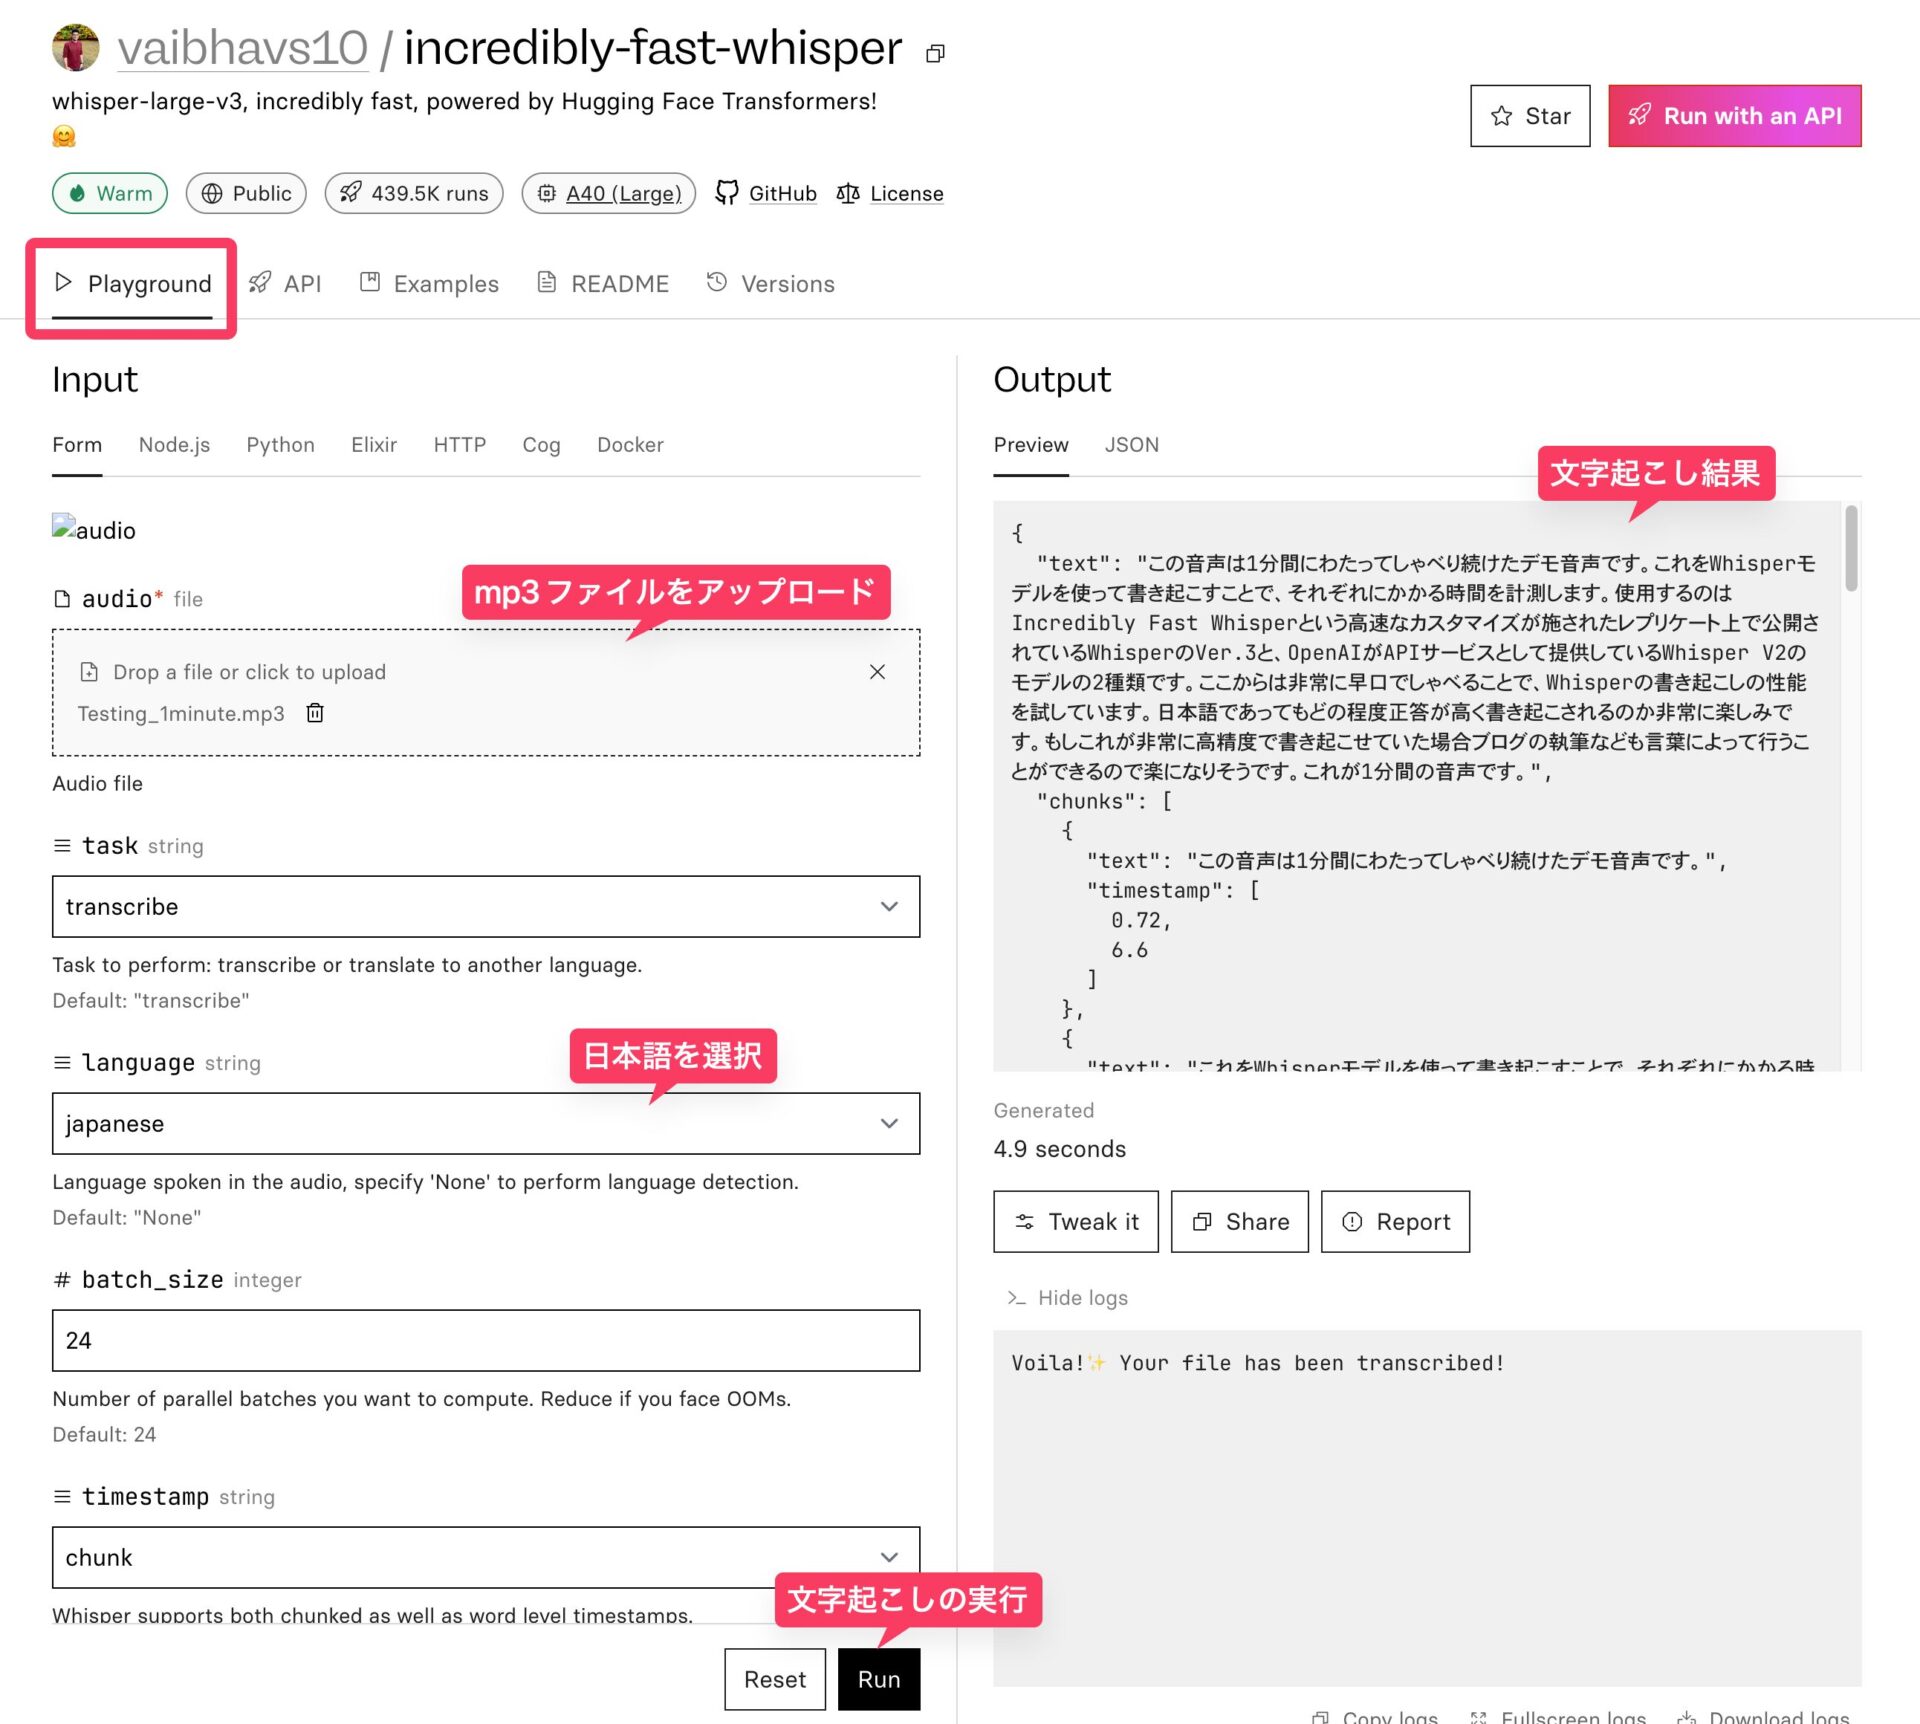This screenshot has height=1724, width=1920.
Task: Copy logs from the output panel
Action: (1375, 1716)
